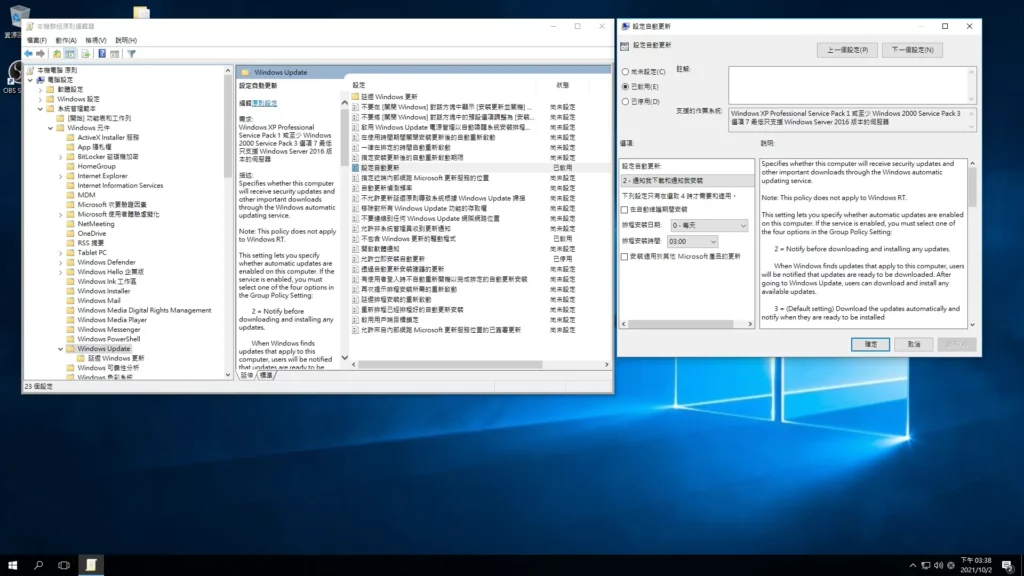Open the scheduled install time 03:00 dropdown
1024x576 pixels.
(x=692, y=242)
